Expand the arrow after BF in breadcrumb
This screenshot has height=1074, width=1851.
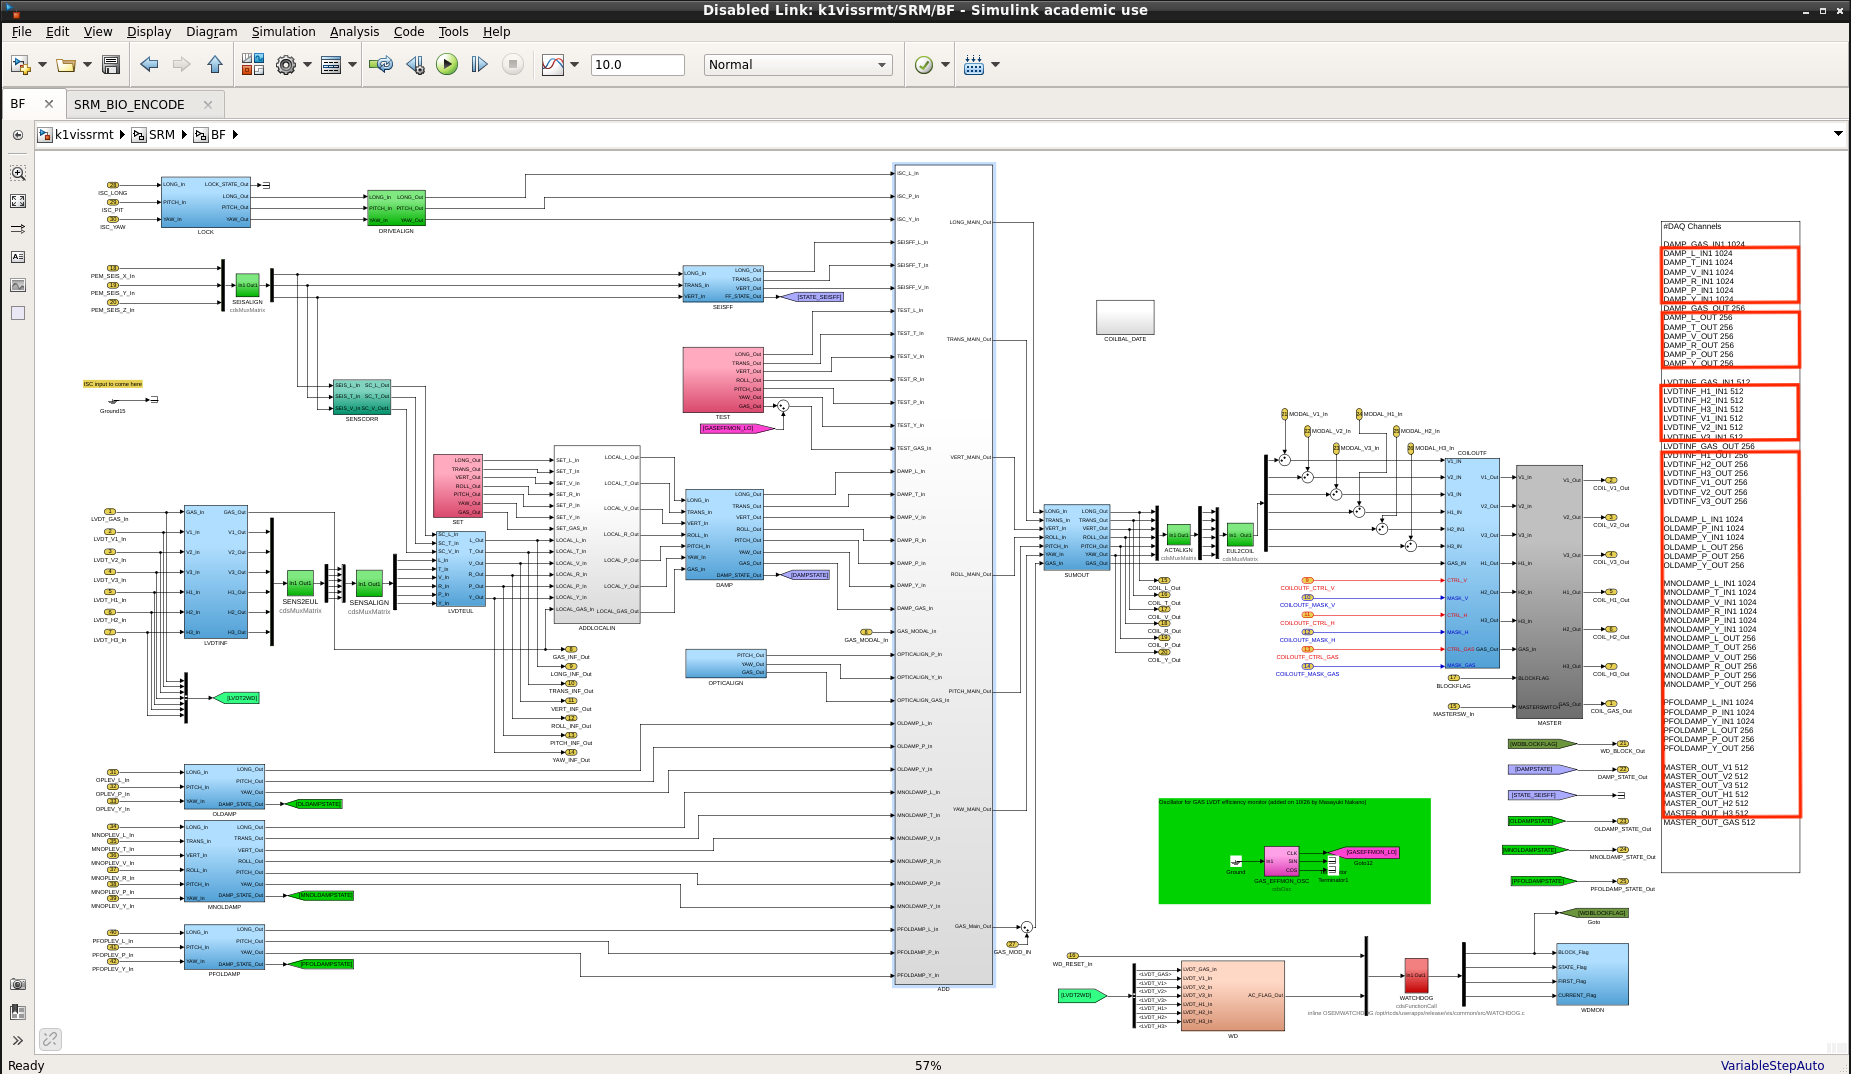pyautogui.click(x=236, y=135)
